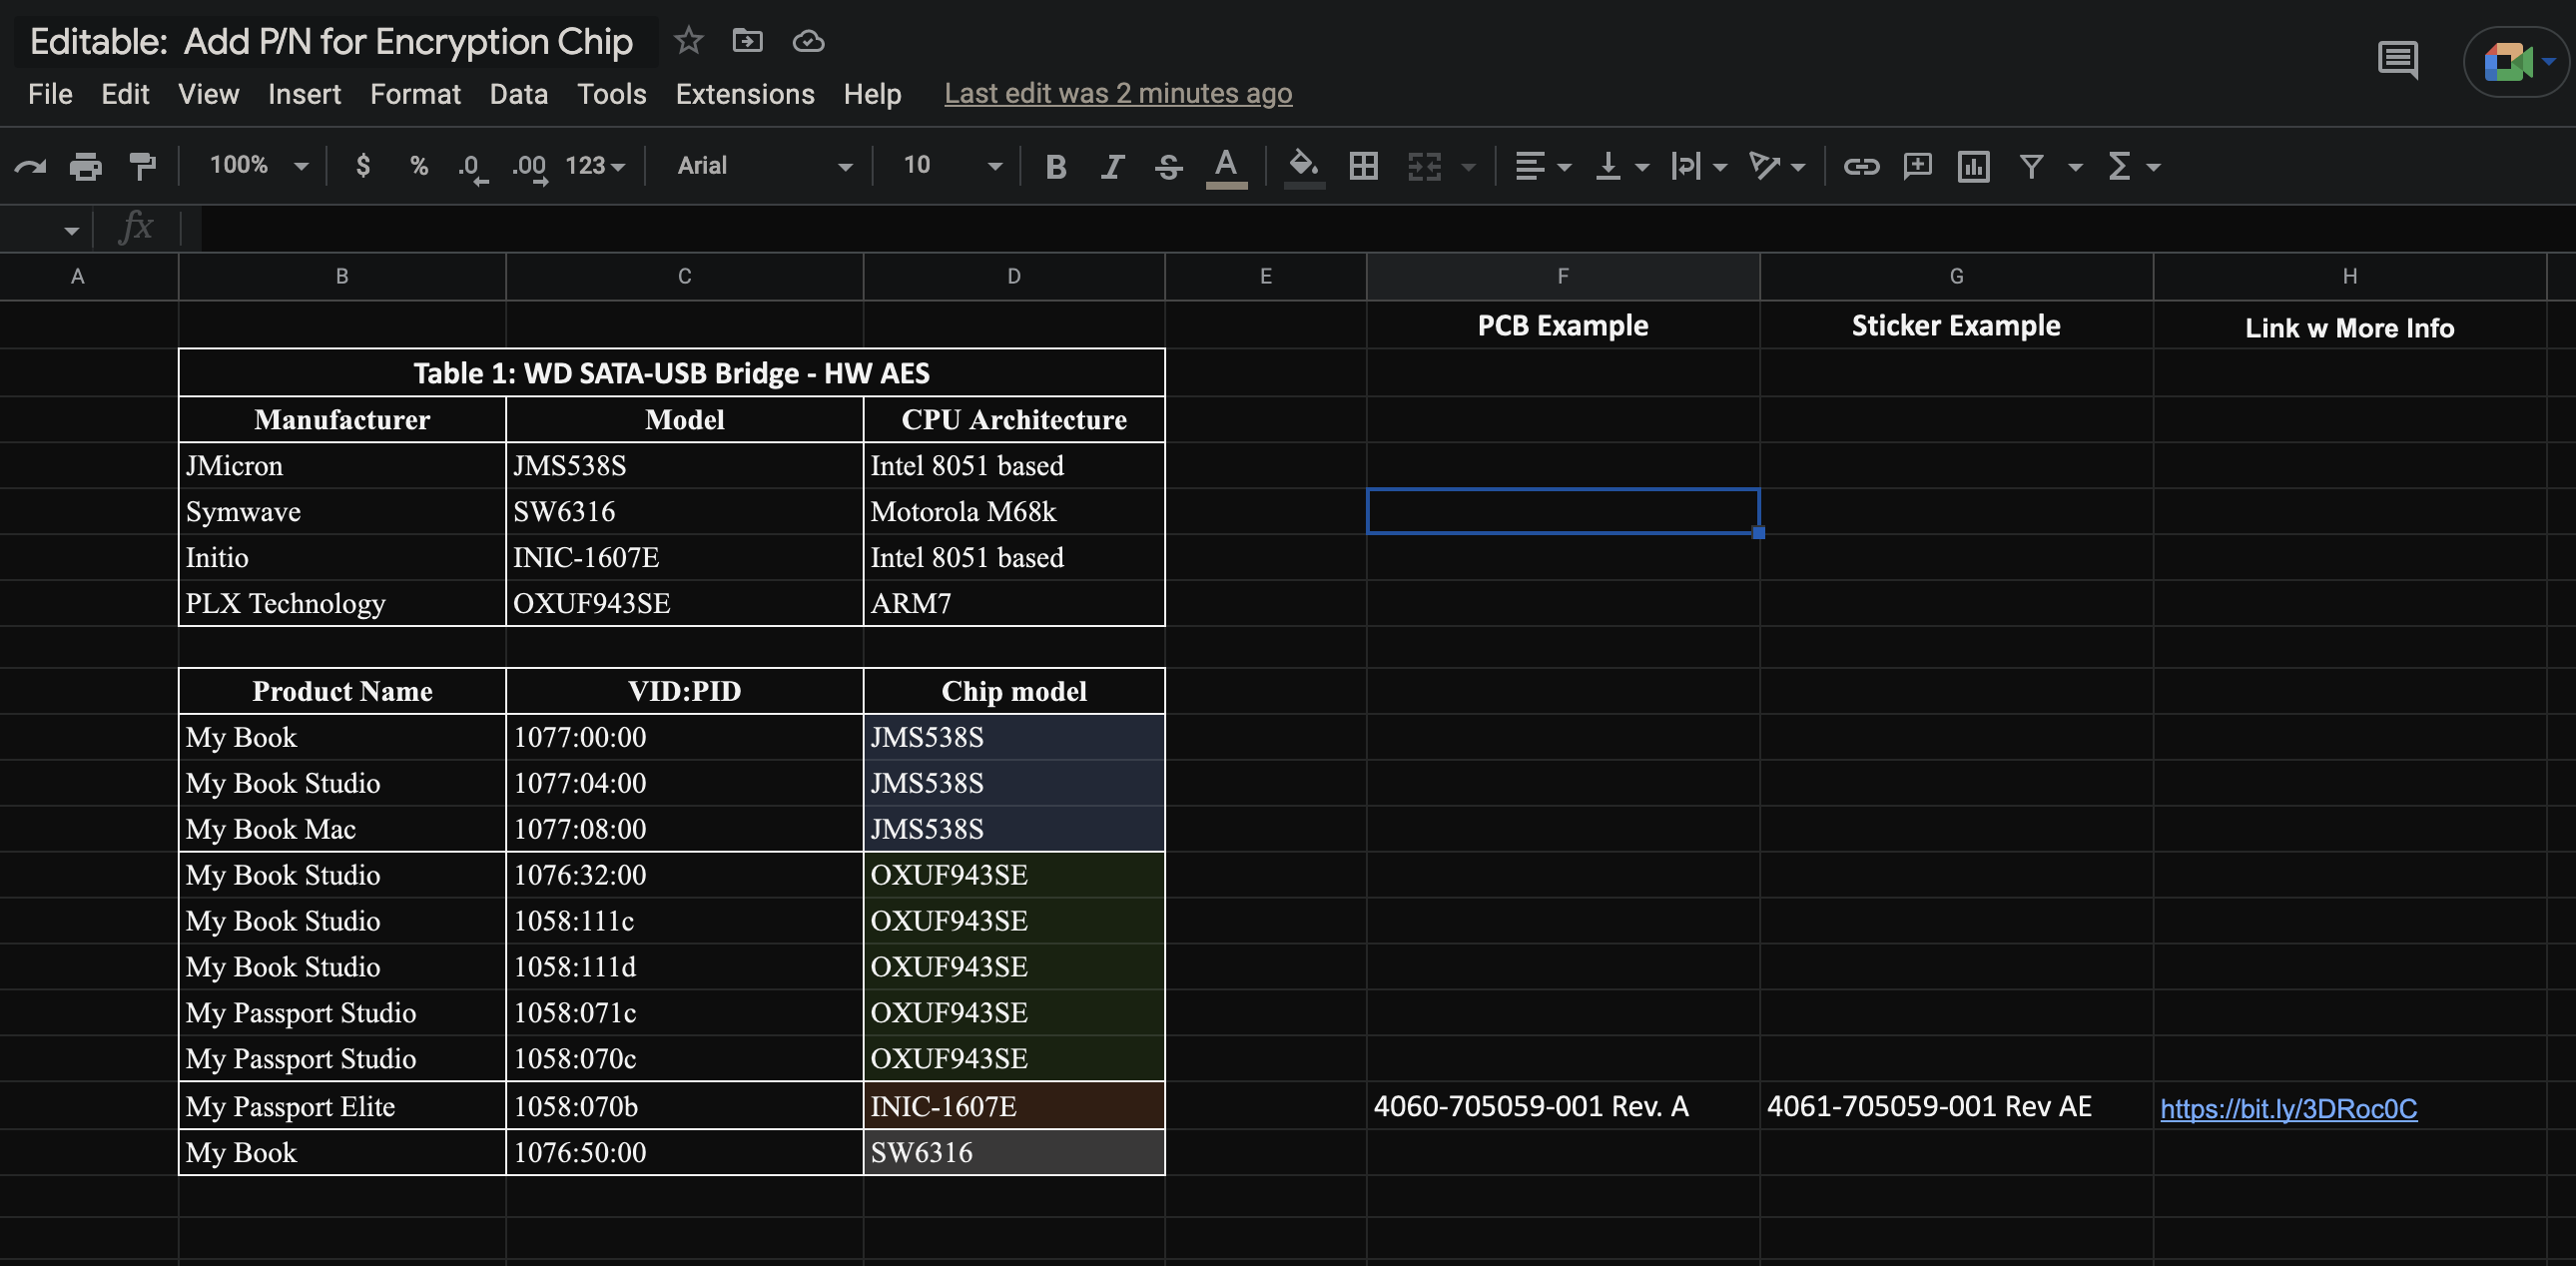
Task: Toggle italic formatting
Action: click(x=1112, y=167)
